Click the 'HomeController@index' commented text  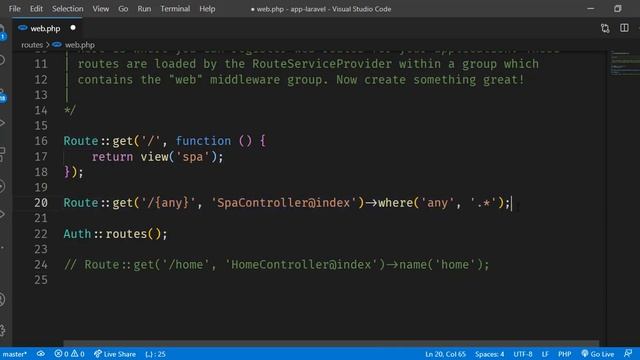point(301,265)
